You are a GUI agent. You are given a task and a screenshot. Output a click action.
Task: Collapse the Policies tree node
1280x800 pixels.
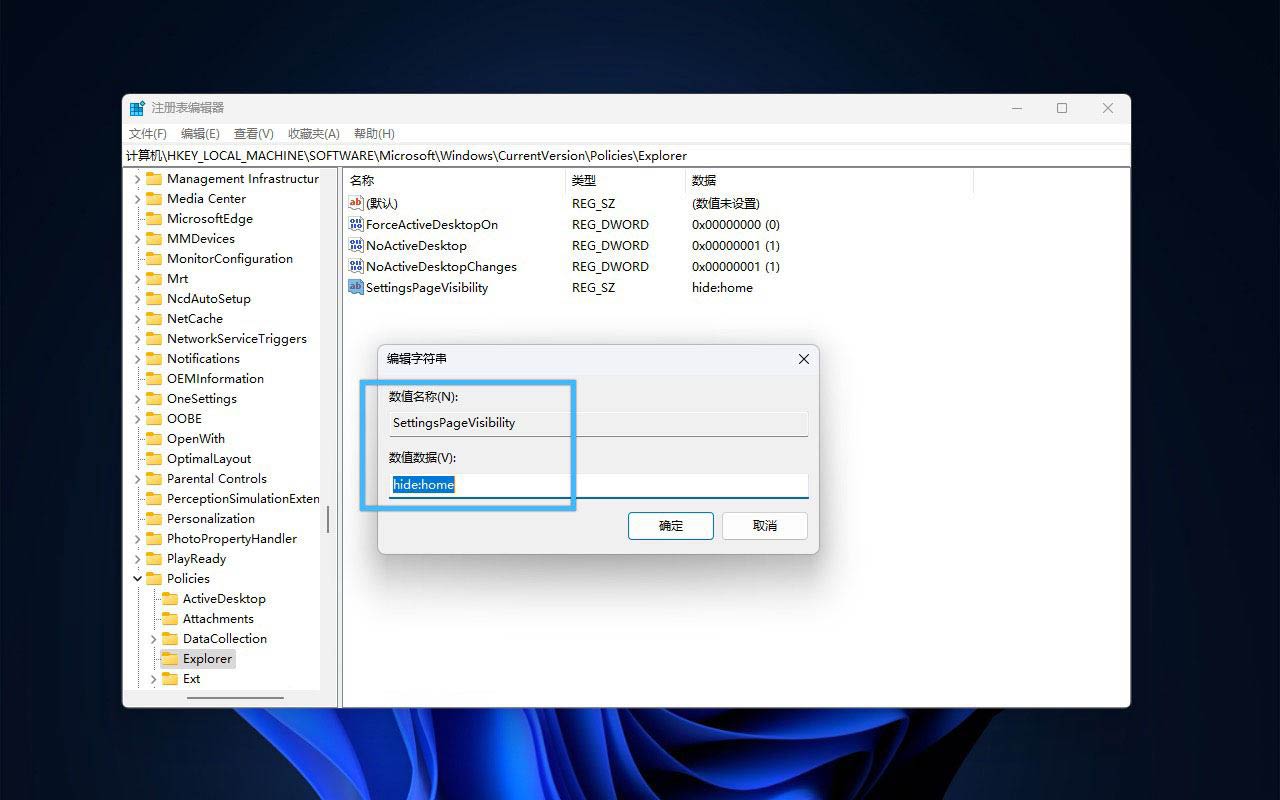pyautogui.click(x=138, y=579)
